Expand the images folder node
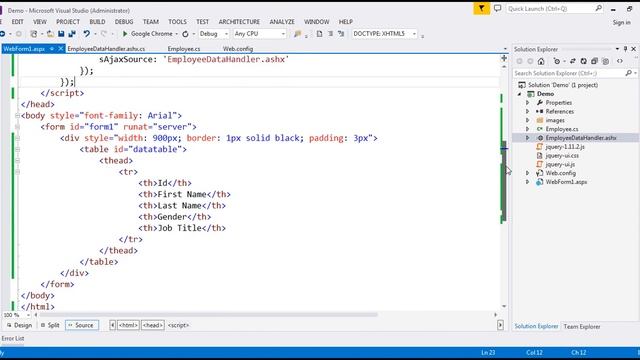The height and width of the screenshot is (360, 640). click(x=527, y=120)
